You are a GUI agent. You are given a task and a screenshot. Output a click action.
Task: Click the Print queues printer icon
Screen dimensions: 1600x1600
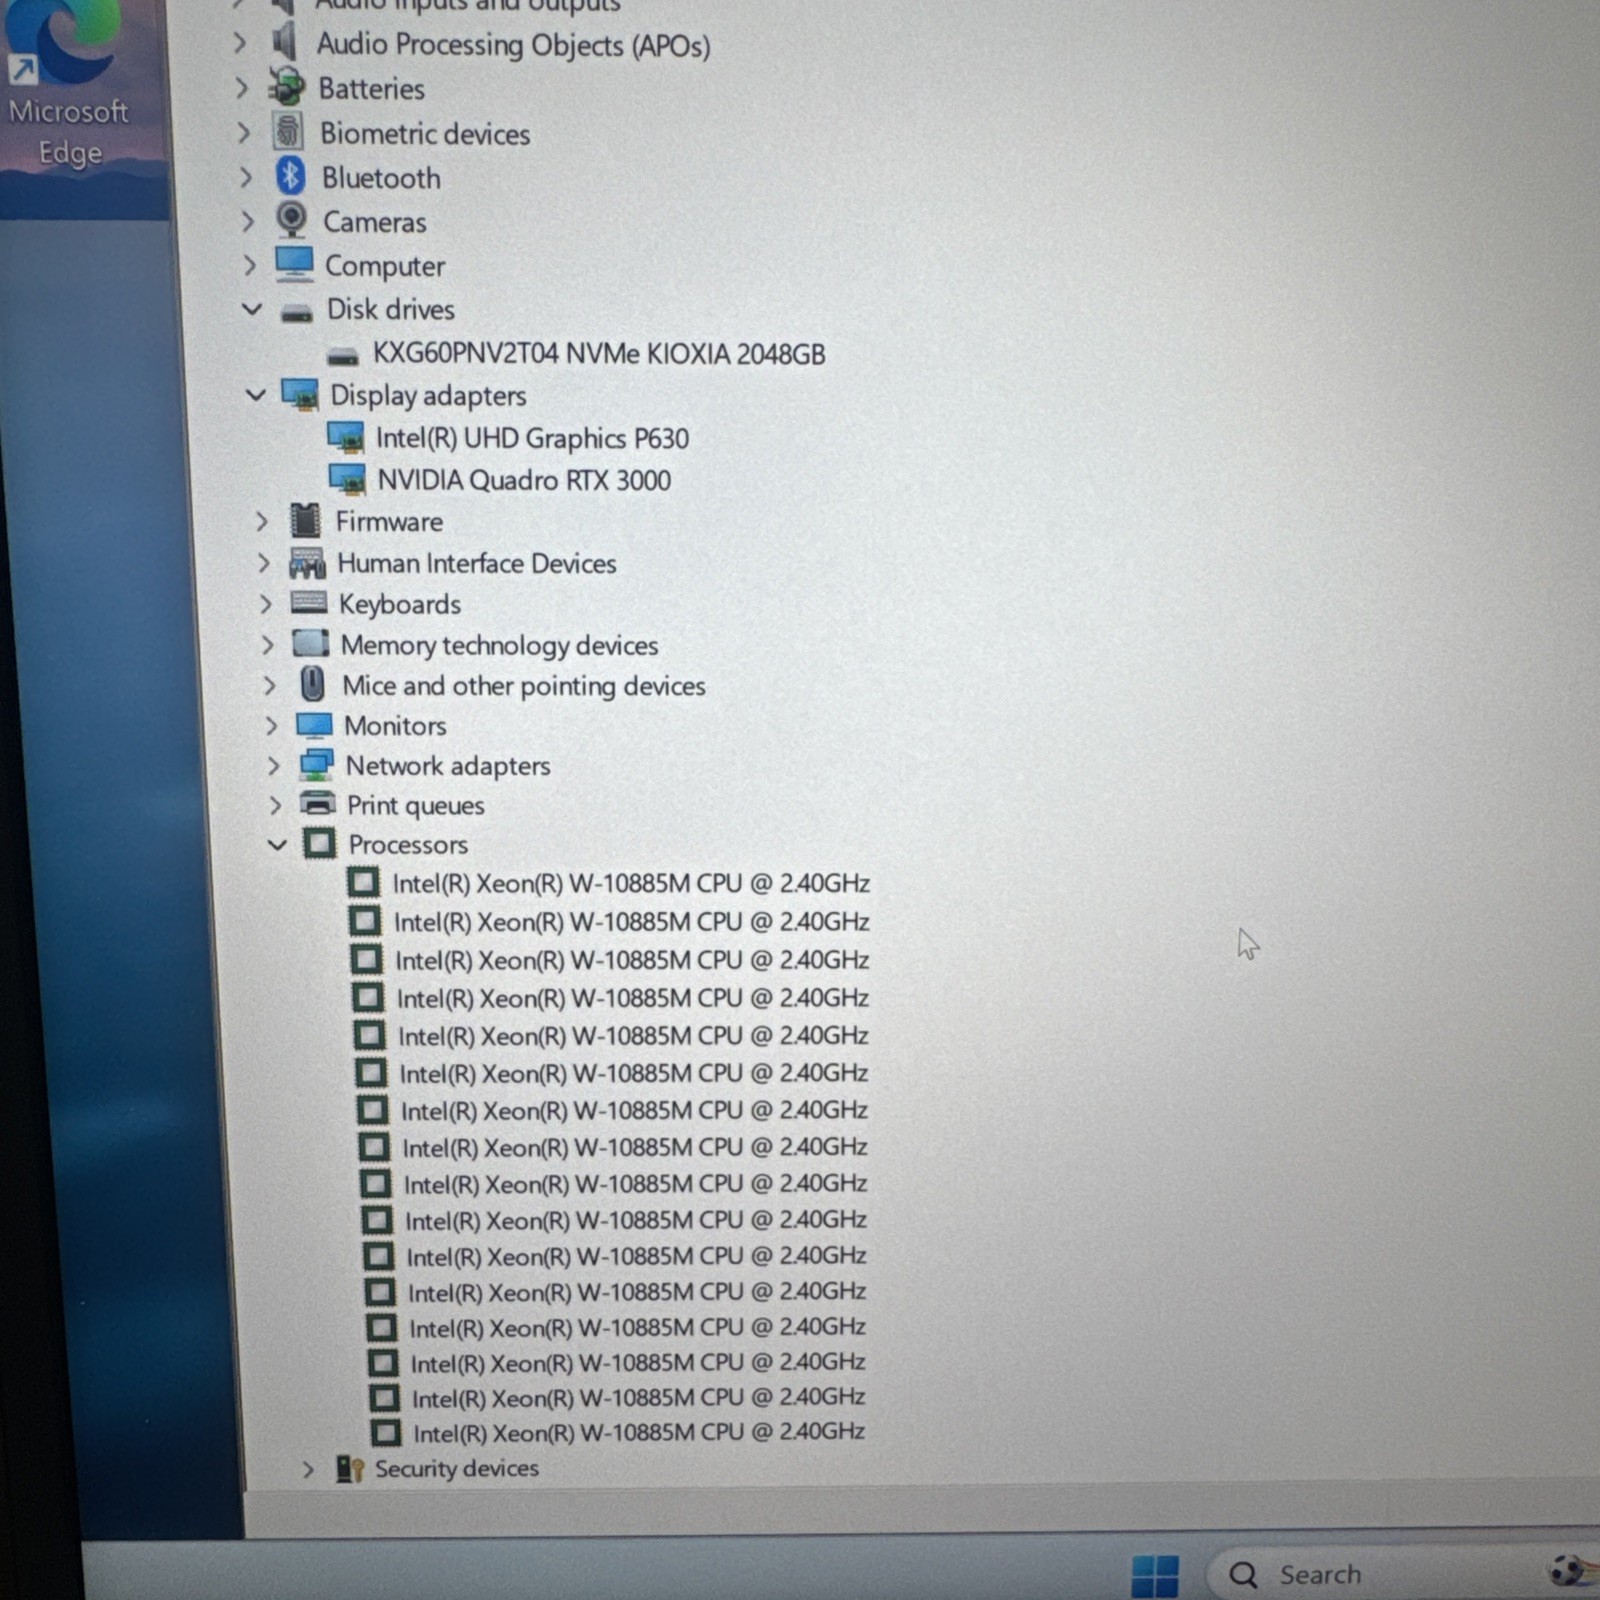tap(318, 803)
